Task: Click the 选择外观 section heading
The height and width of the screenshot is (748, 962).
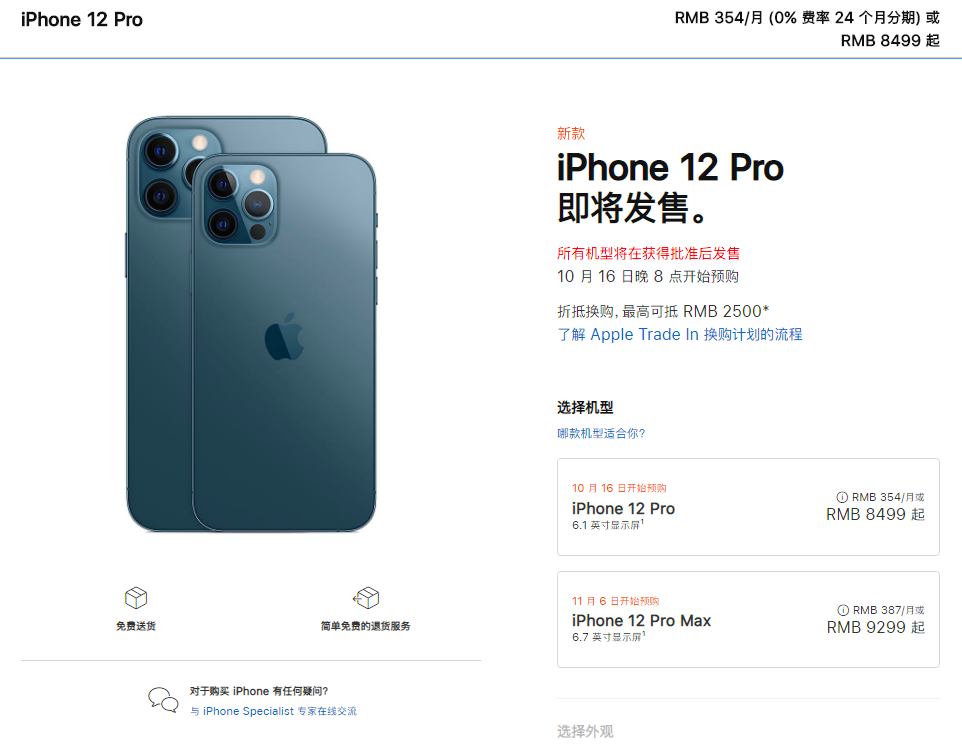Action: click(x=585, y=731)
